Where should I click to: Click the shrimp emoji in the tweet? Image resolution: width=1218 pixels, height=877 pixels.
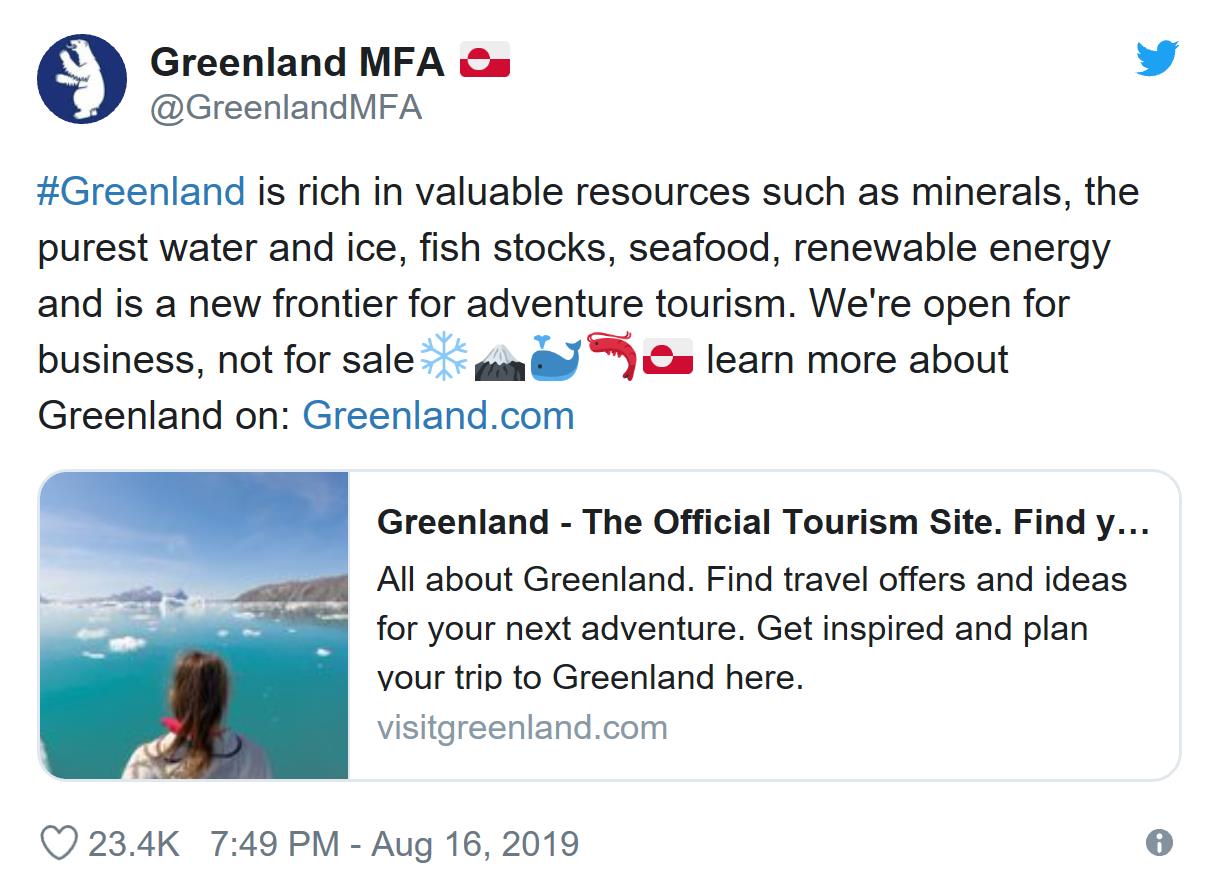coord(611,358)
